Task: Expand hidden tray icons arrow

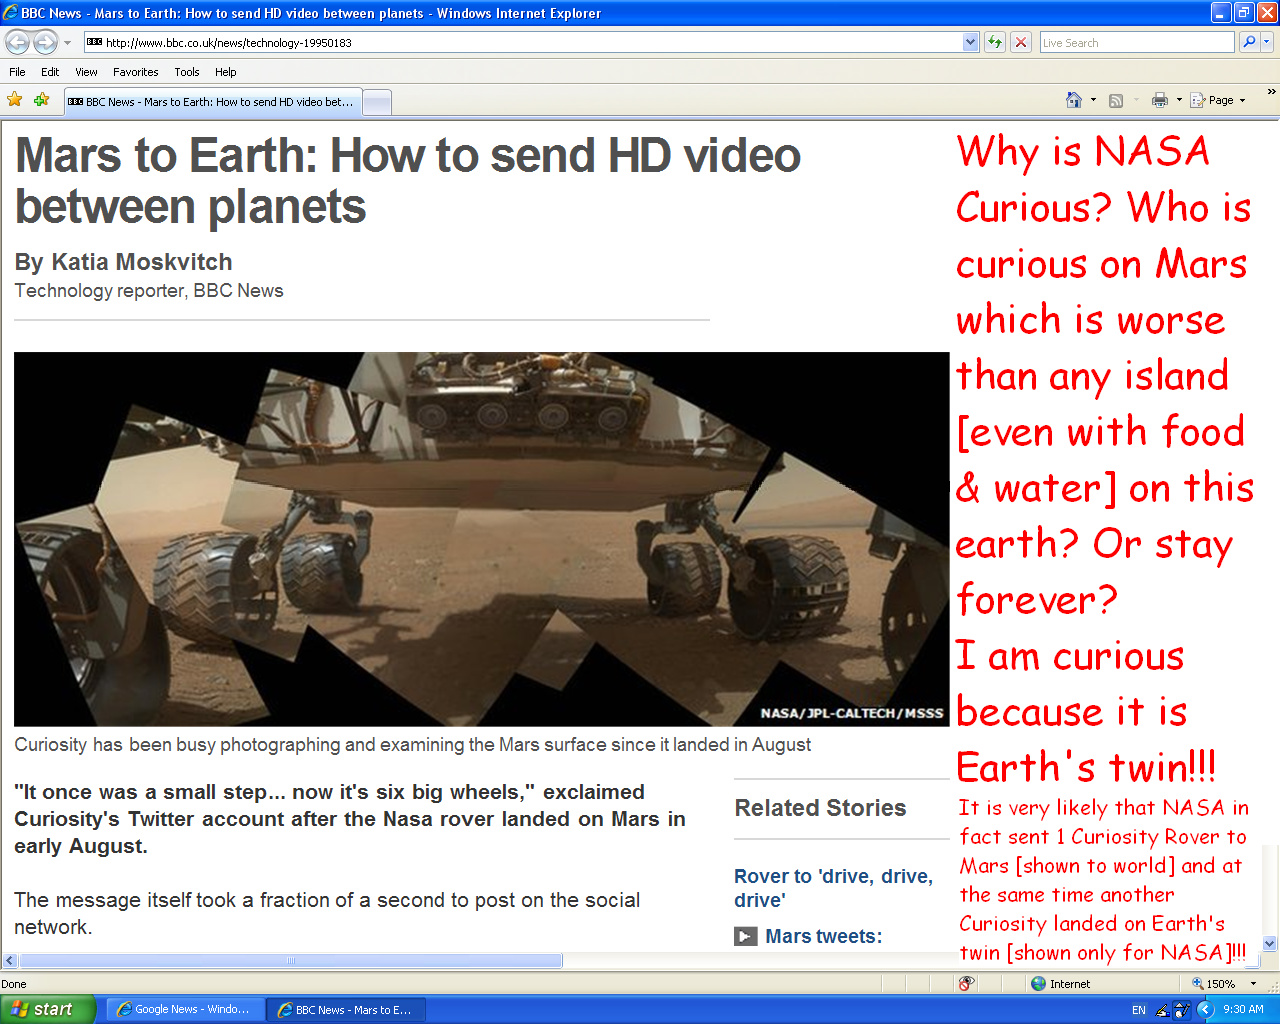Action: pyautogui.click(x=1206, y=1010)
